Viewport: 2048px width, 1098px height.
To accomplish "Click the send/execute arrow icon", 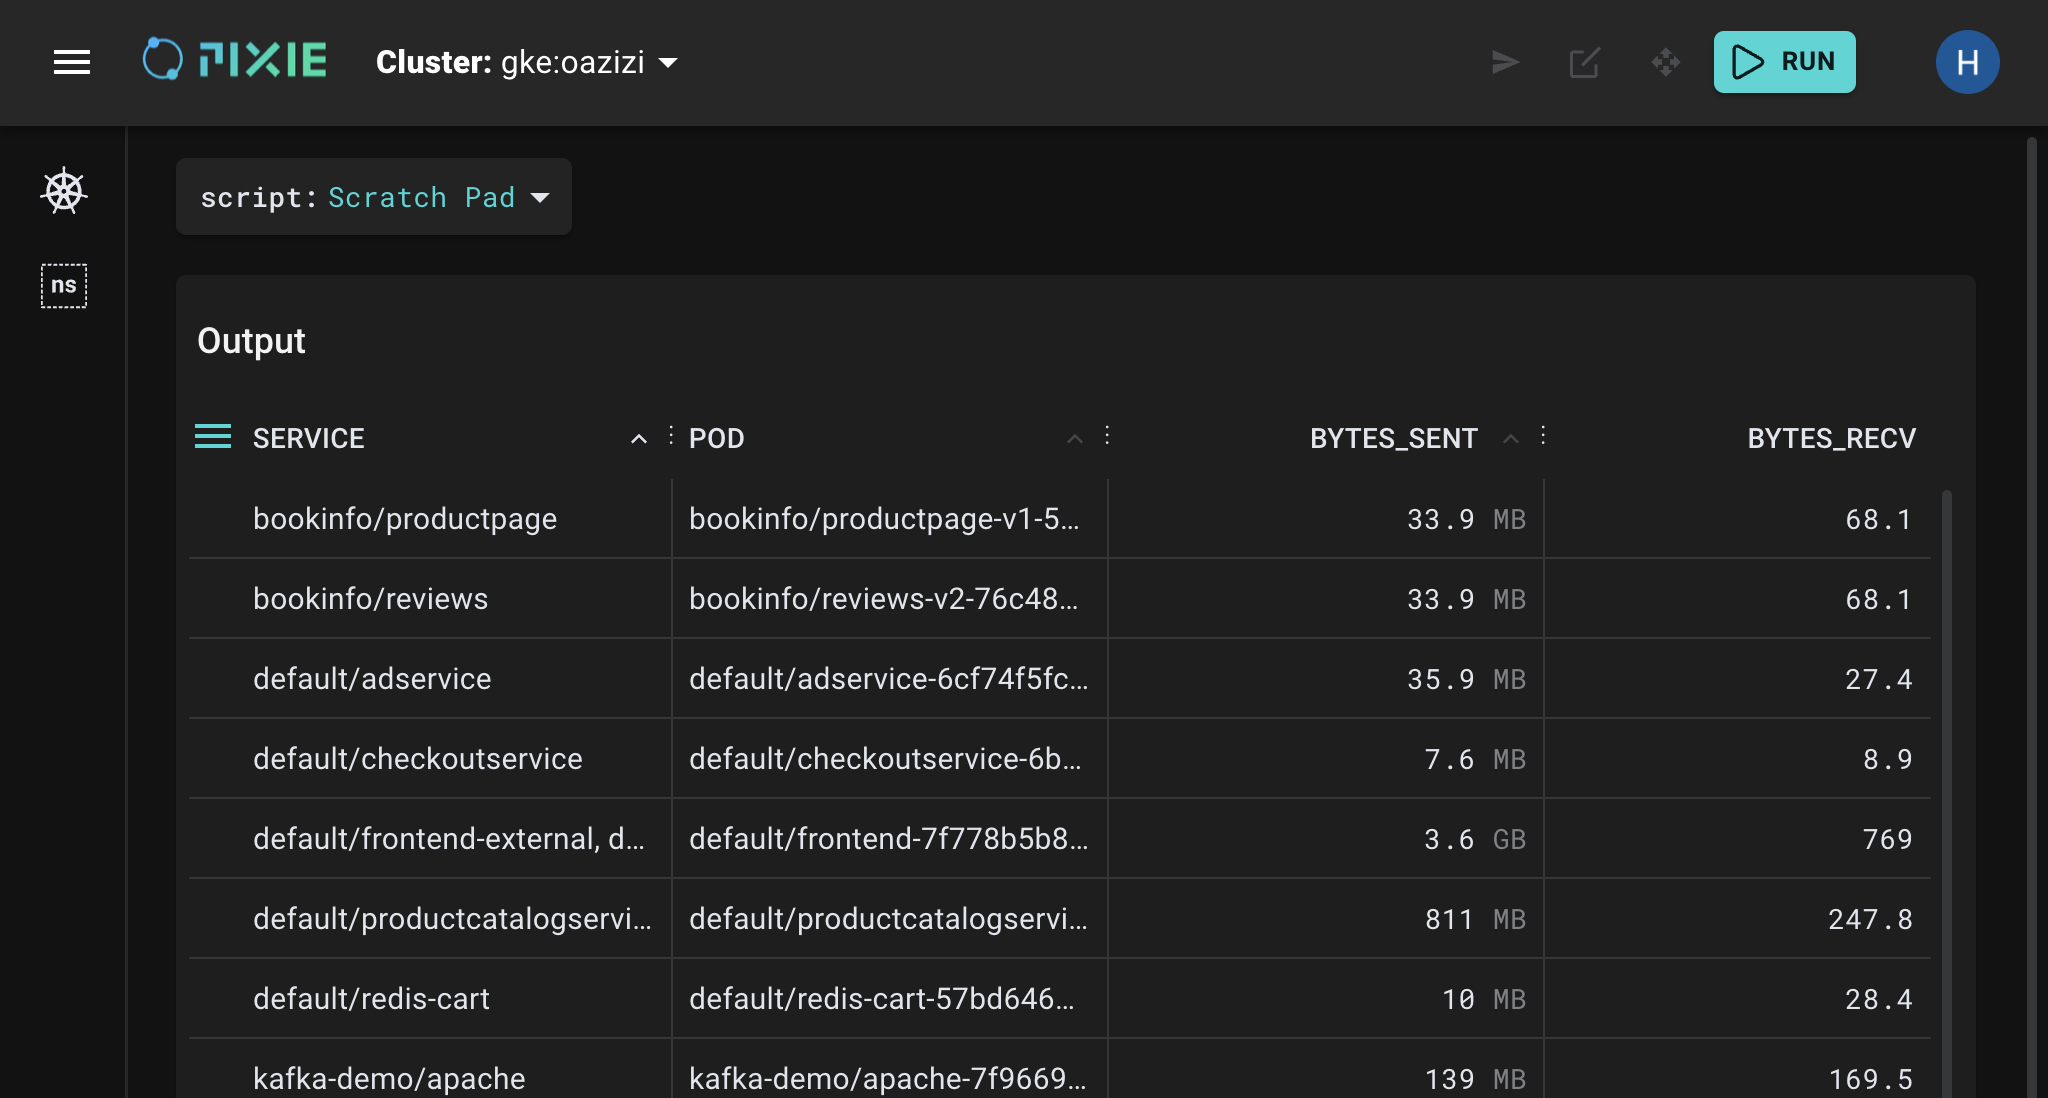I will click(1505, 62).
